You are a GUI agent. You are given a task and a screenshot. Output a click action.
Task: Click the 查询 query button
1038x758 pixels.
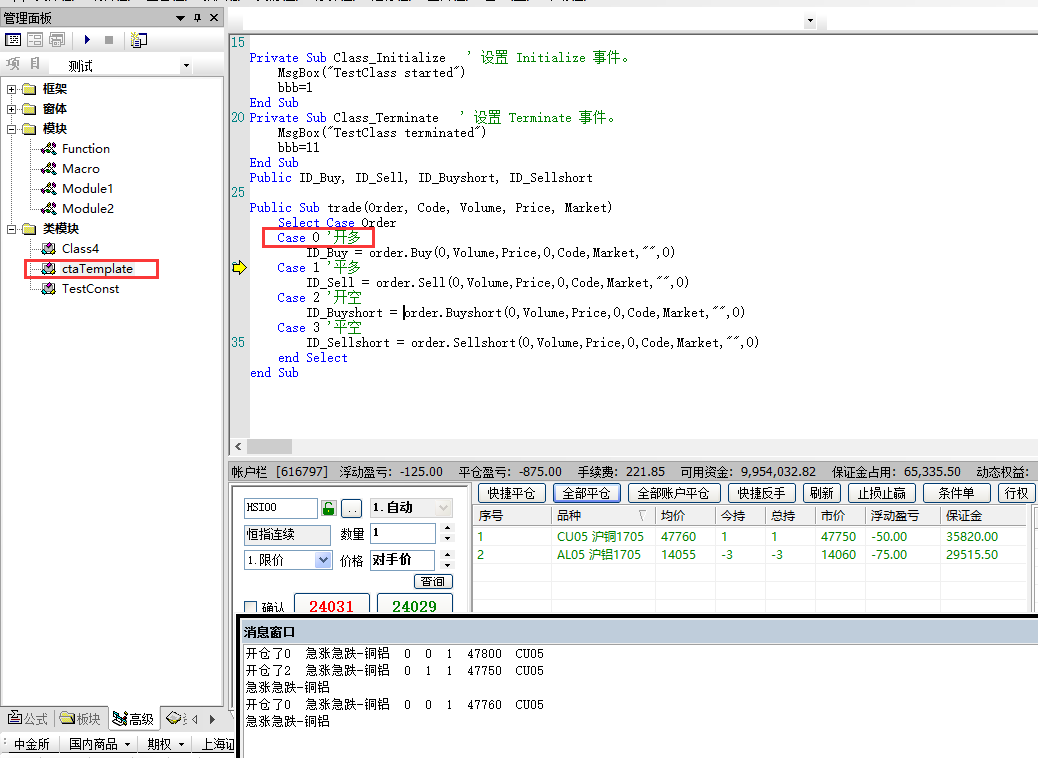tap(433, 581)
